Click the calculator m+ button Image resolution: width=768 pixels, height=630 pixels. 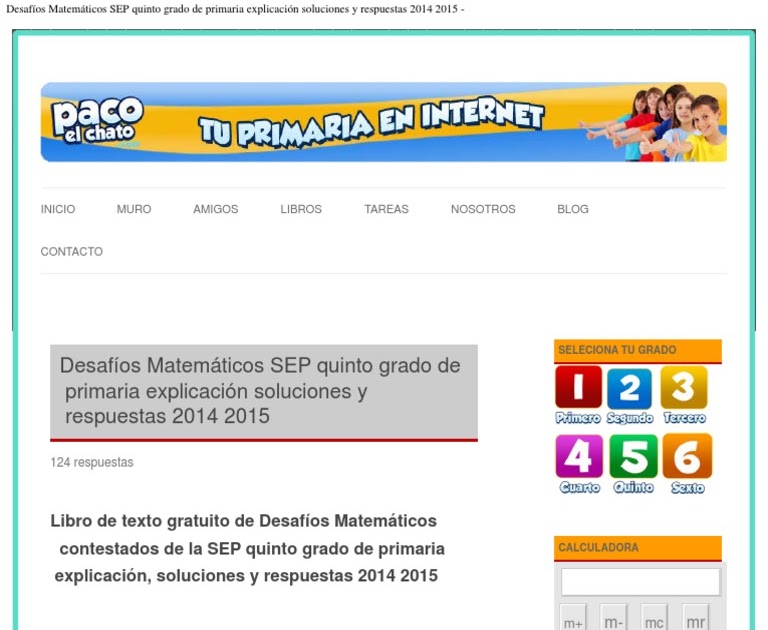pyautogui.click(x=573, y=618)
